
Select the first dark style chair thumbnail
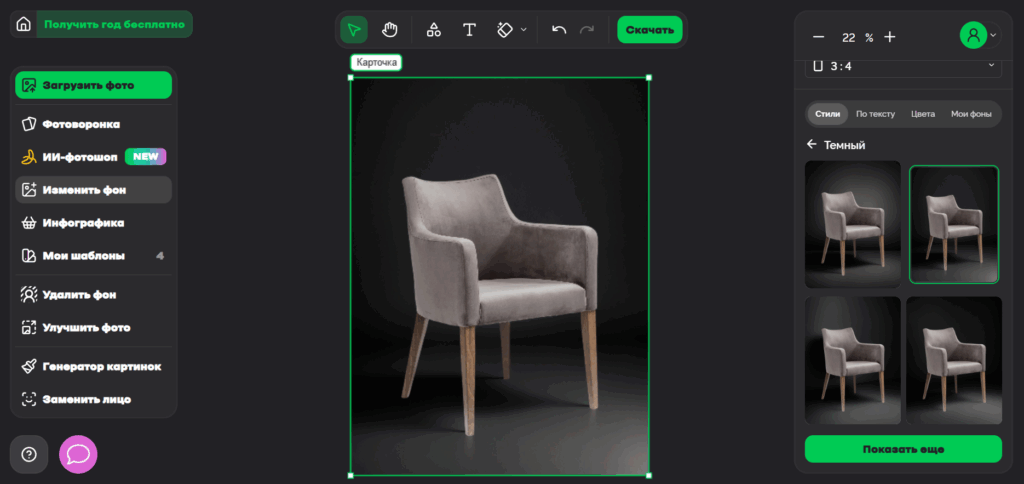pos(853,224)
